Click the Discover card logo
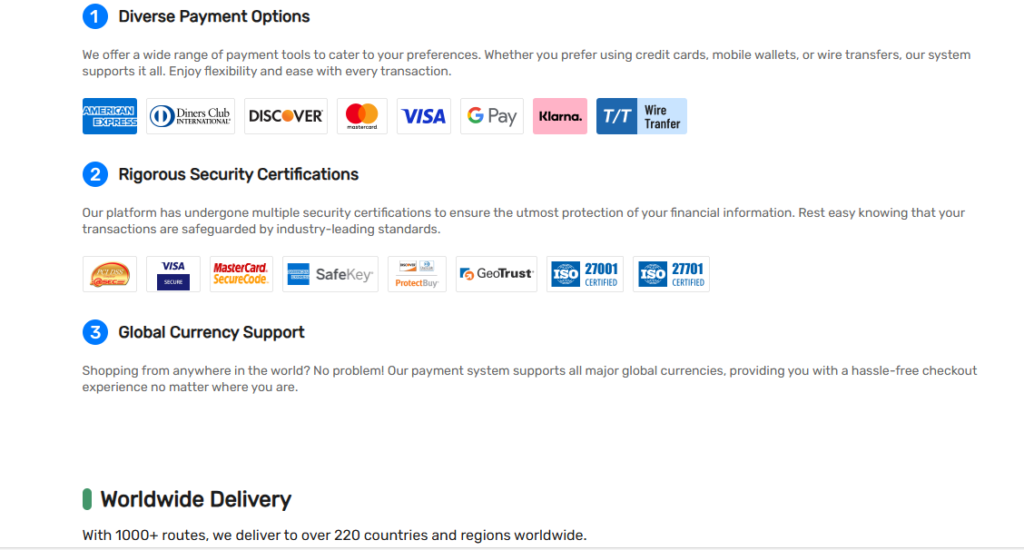This screenshot has width=1024, height=550. click(x=285, y=116)
